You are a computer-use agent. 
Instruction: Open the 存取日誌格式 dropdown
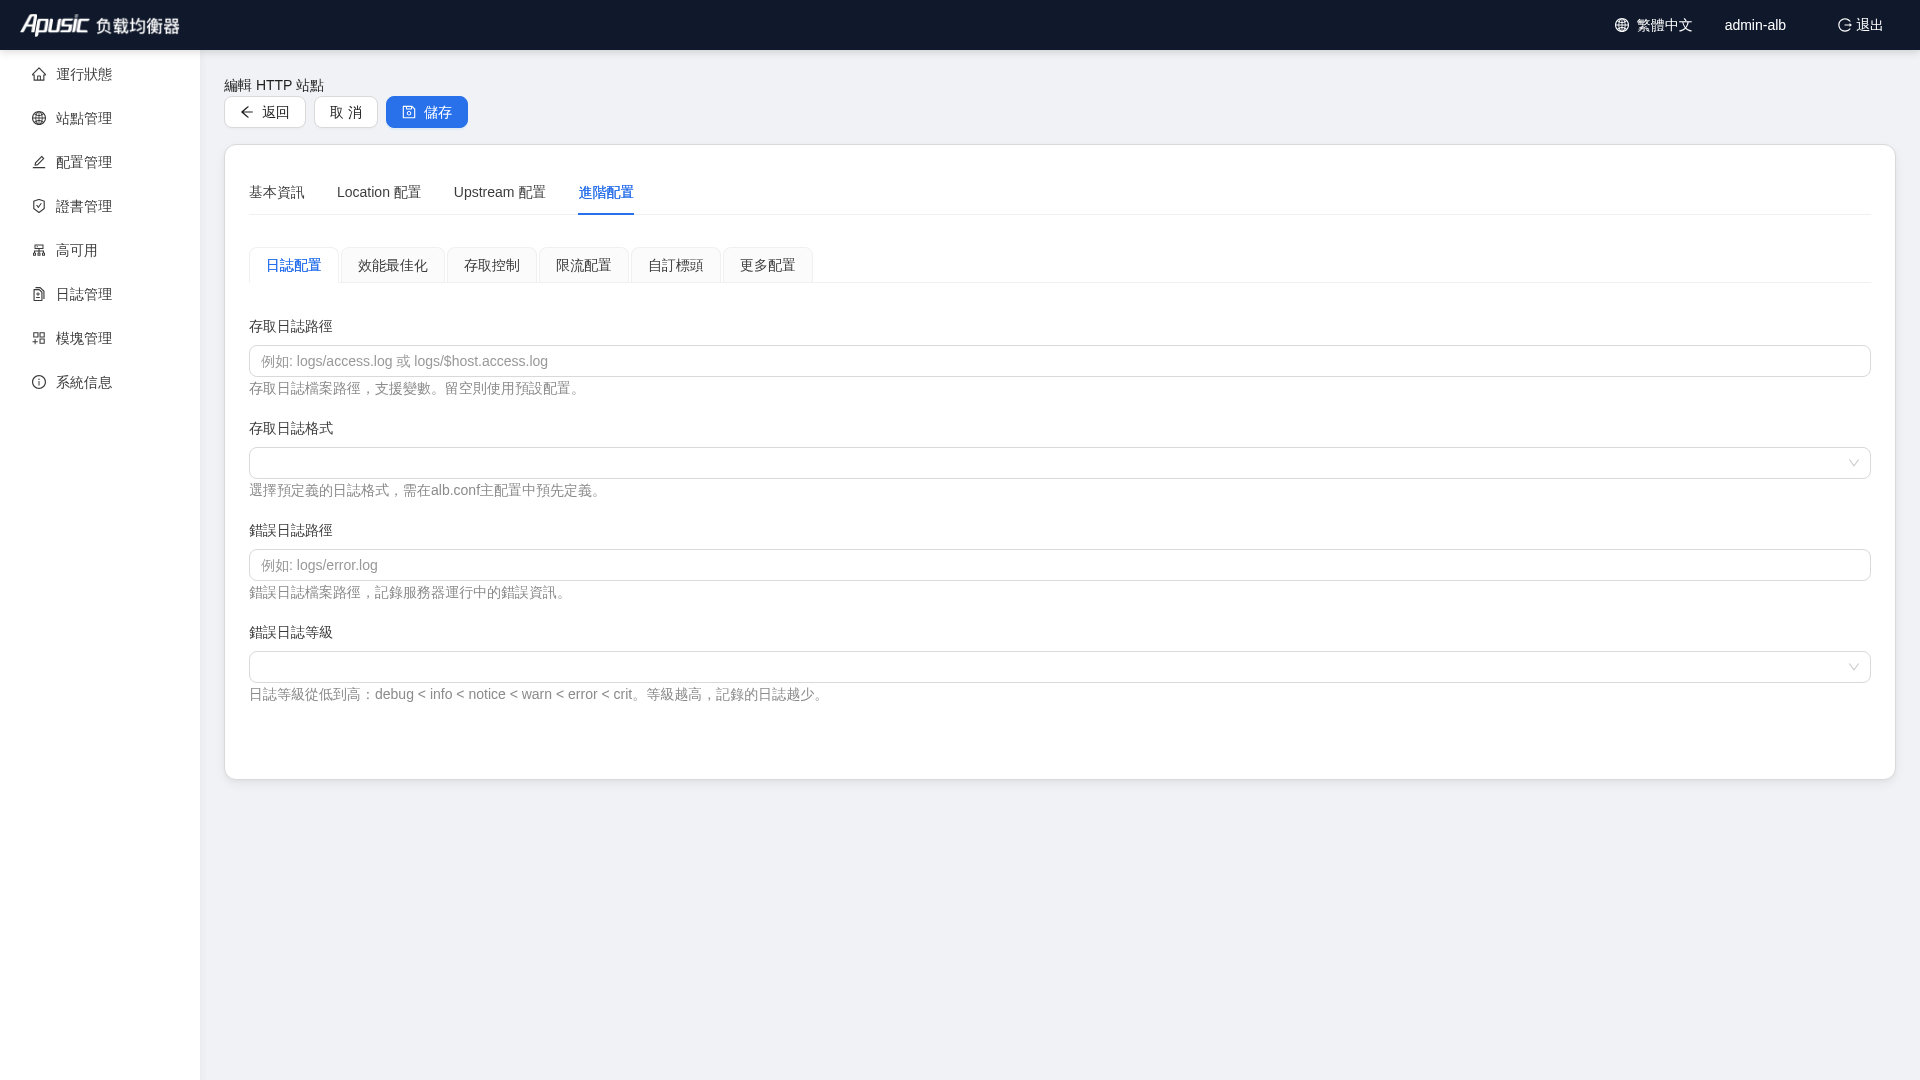(1059, 463)
